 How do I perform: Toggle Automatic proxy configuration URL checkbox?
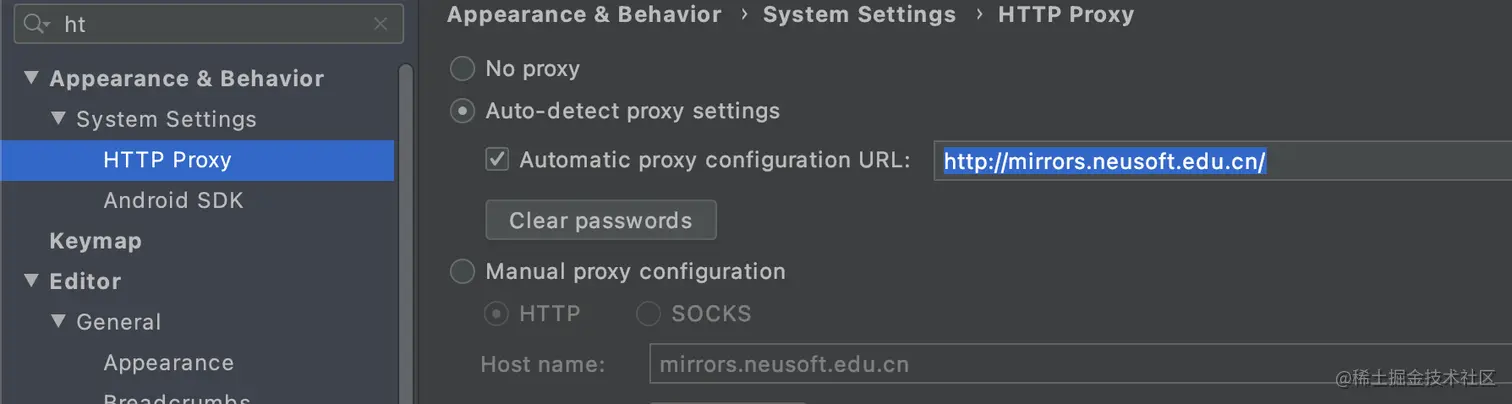tap(497, 160)
